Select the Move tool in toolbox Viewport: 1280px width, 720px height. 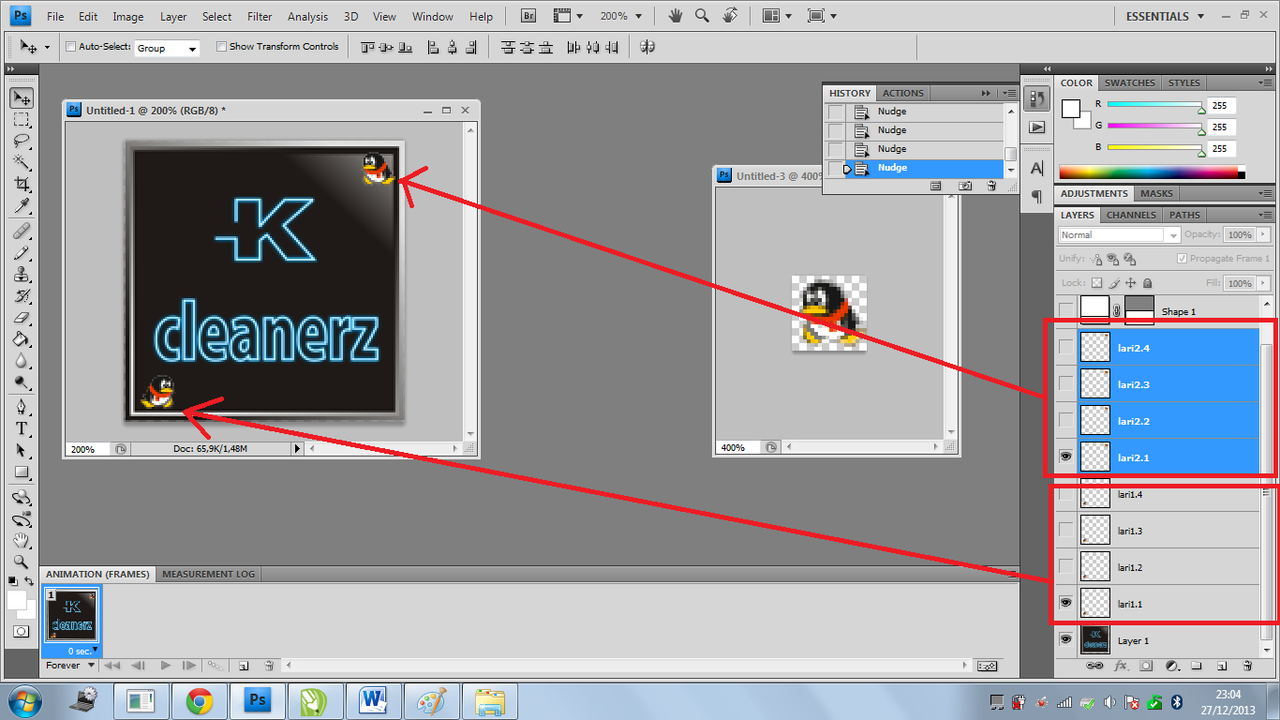(x=22, y=98)
